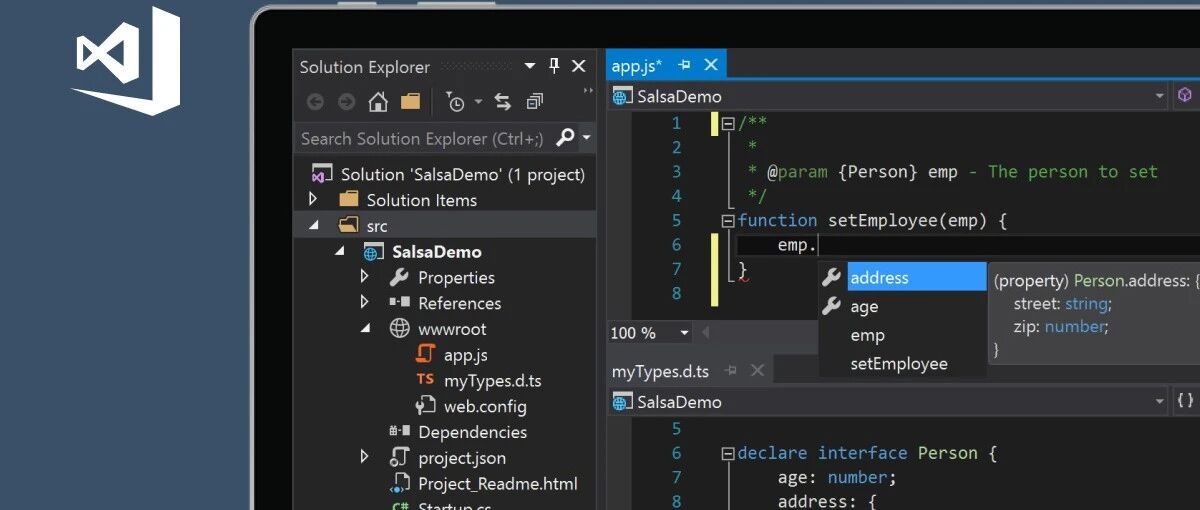This screenshot has width=1200, height=510.
Task: Click the Visual Studio logo
Action: click(x=125, y=61)
